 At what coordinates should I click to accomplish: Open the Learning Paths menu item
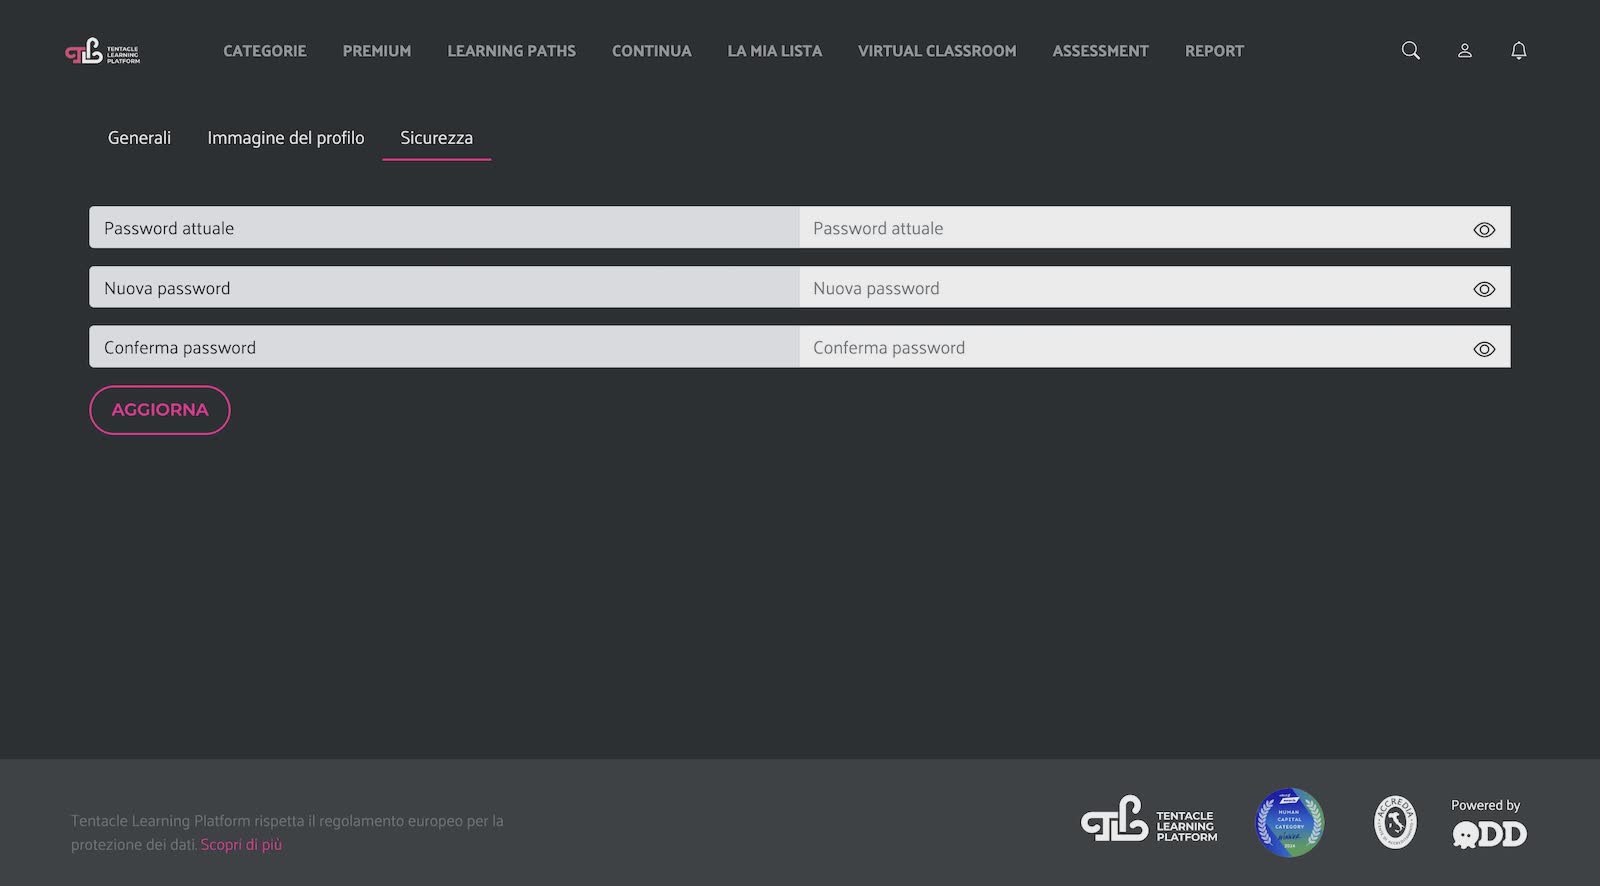pyautogui.click(x=511, y=51)
